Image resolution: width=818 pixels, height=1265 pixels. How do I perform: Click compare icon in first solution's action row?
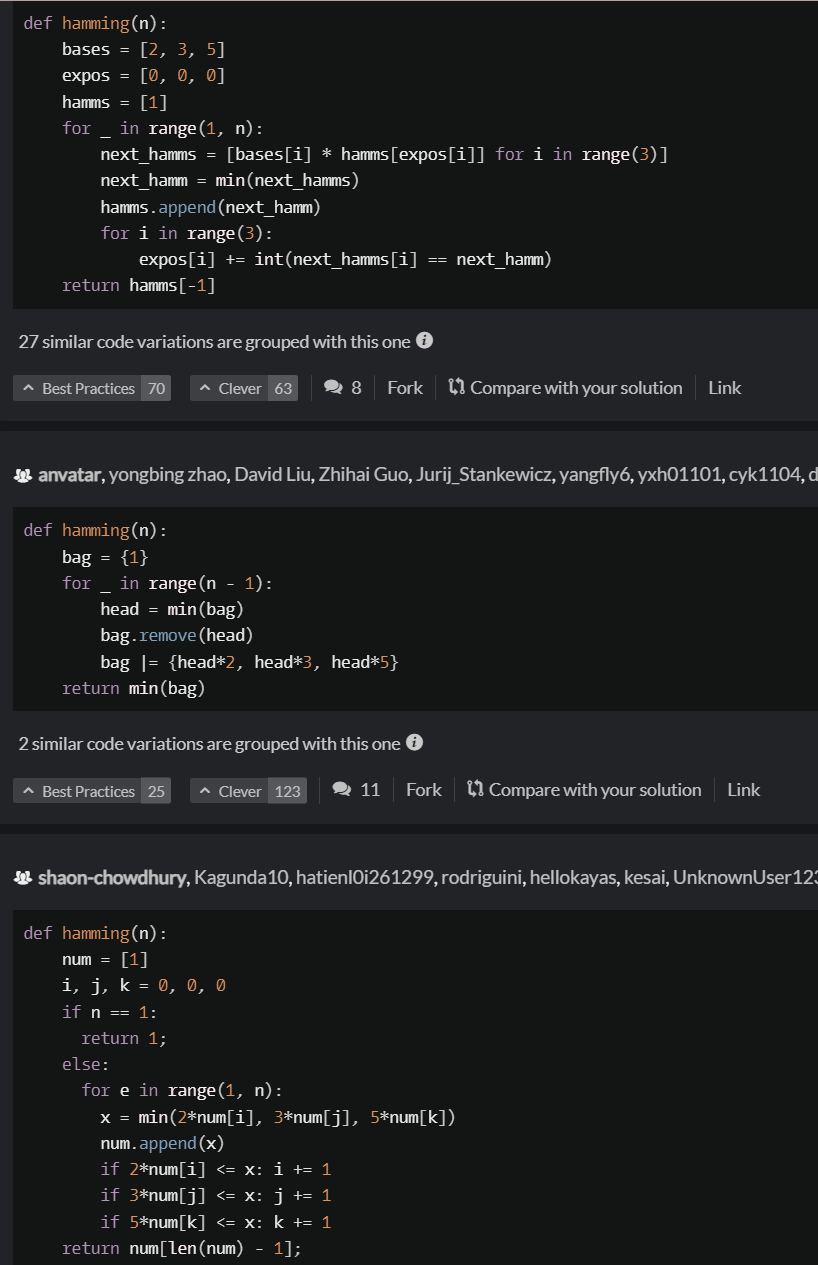click(x=457, y=388)
